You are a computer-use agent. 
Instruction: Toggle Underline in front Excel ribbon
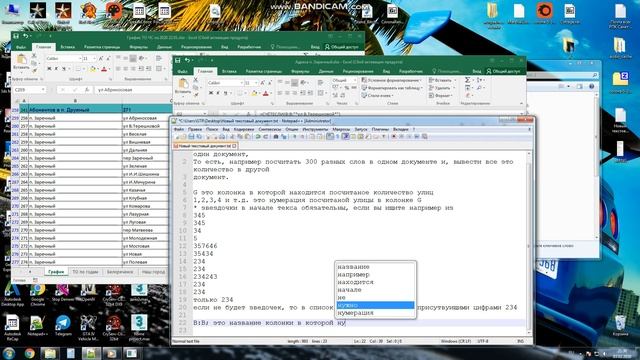pyautogui.click(x=225, y=93)
